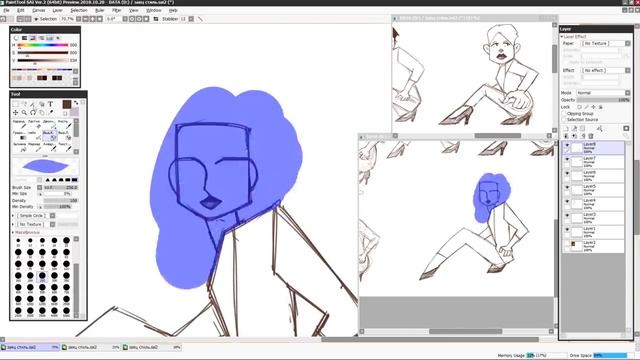
Task: Toggle the lock-all layer option
Action: click(x=600, y=107)
